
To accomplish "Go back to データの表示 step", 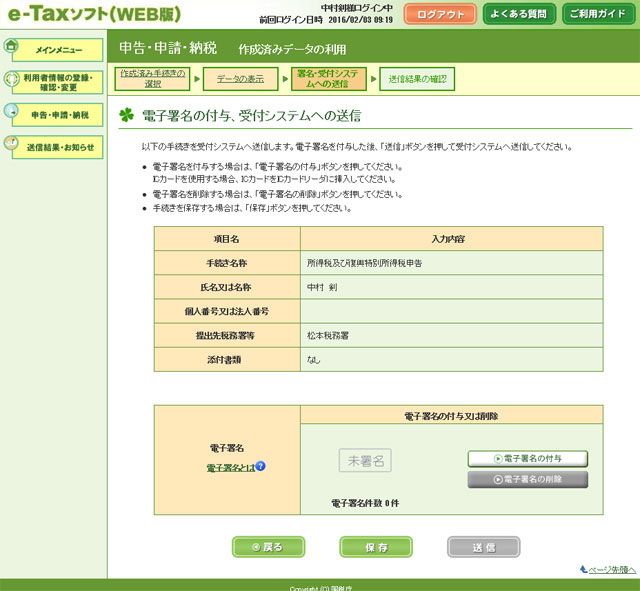I will (240, 78).
